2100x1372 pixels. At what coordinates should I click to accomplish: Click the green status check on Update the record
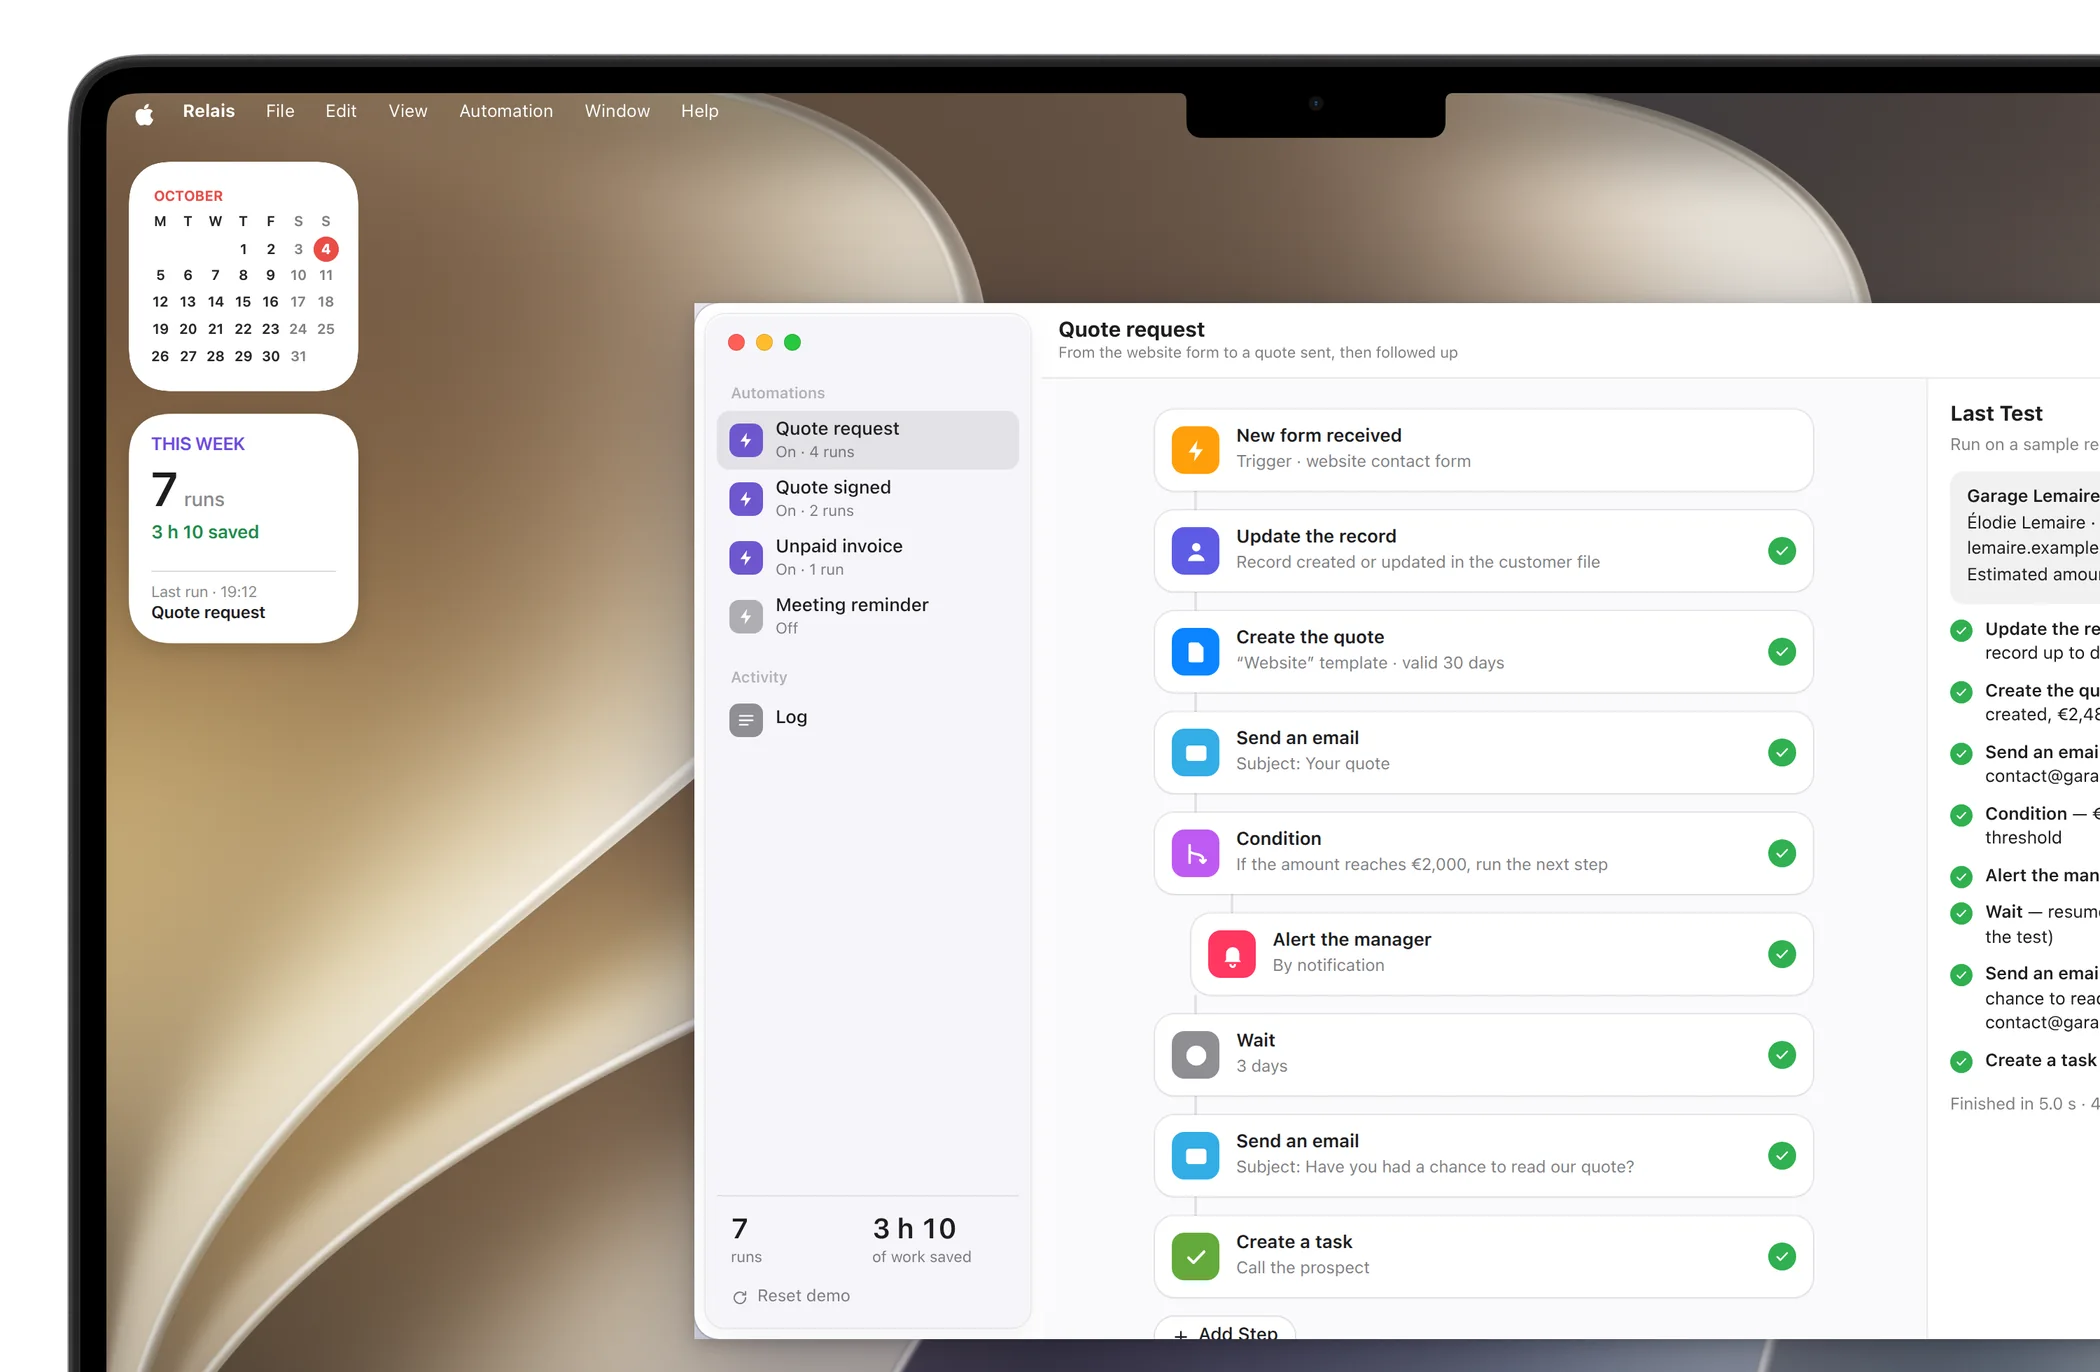click(1782, 551)
